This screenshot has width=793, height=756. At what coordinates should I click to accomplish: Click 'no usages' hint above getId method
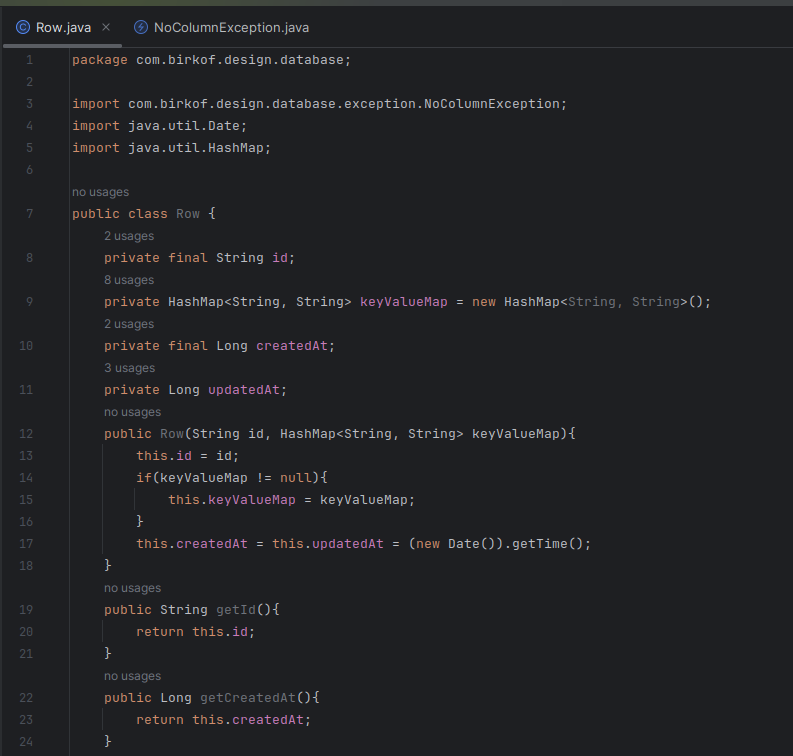pos(133,588)
